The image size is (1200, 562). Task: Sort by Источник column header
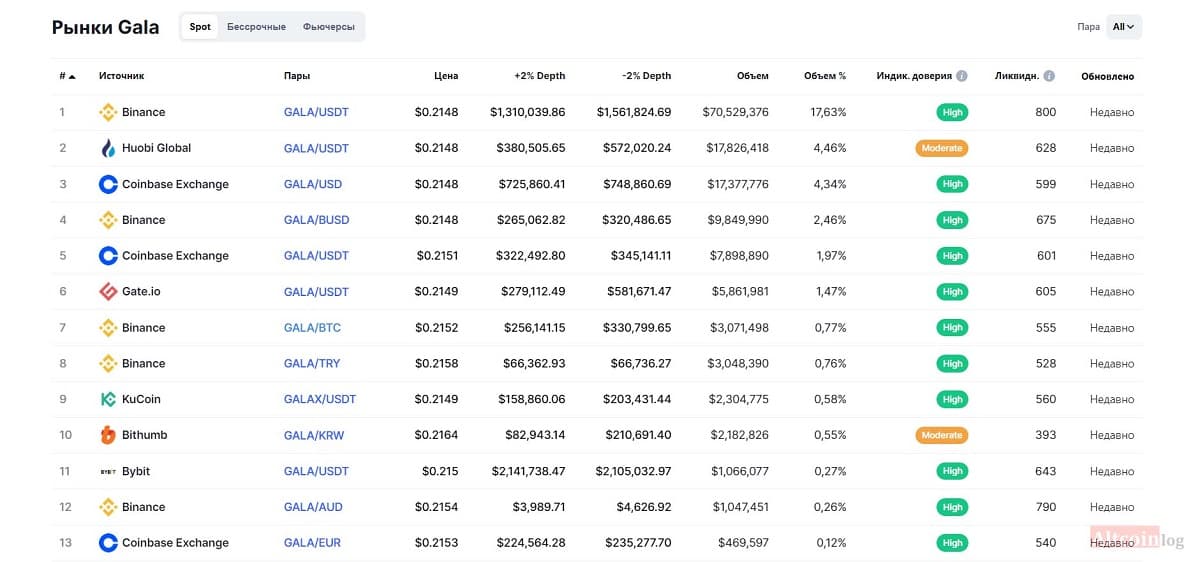click(x=121, y=76)
